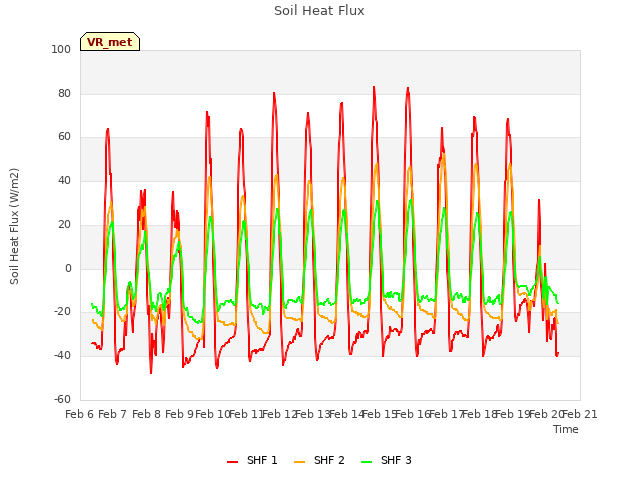
Task: Click the orange SHF 2 legend swatch
Action: (x=299, y=462)
